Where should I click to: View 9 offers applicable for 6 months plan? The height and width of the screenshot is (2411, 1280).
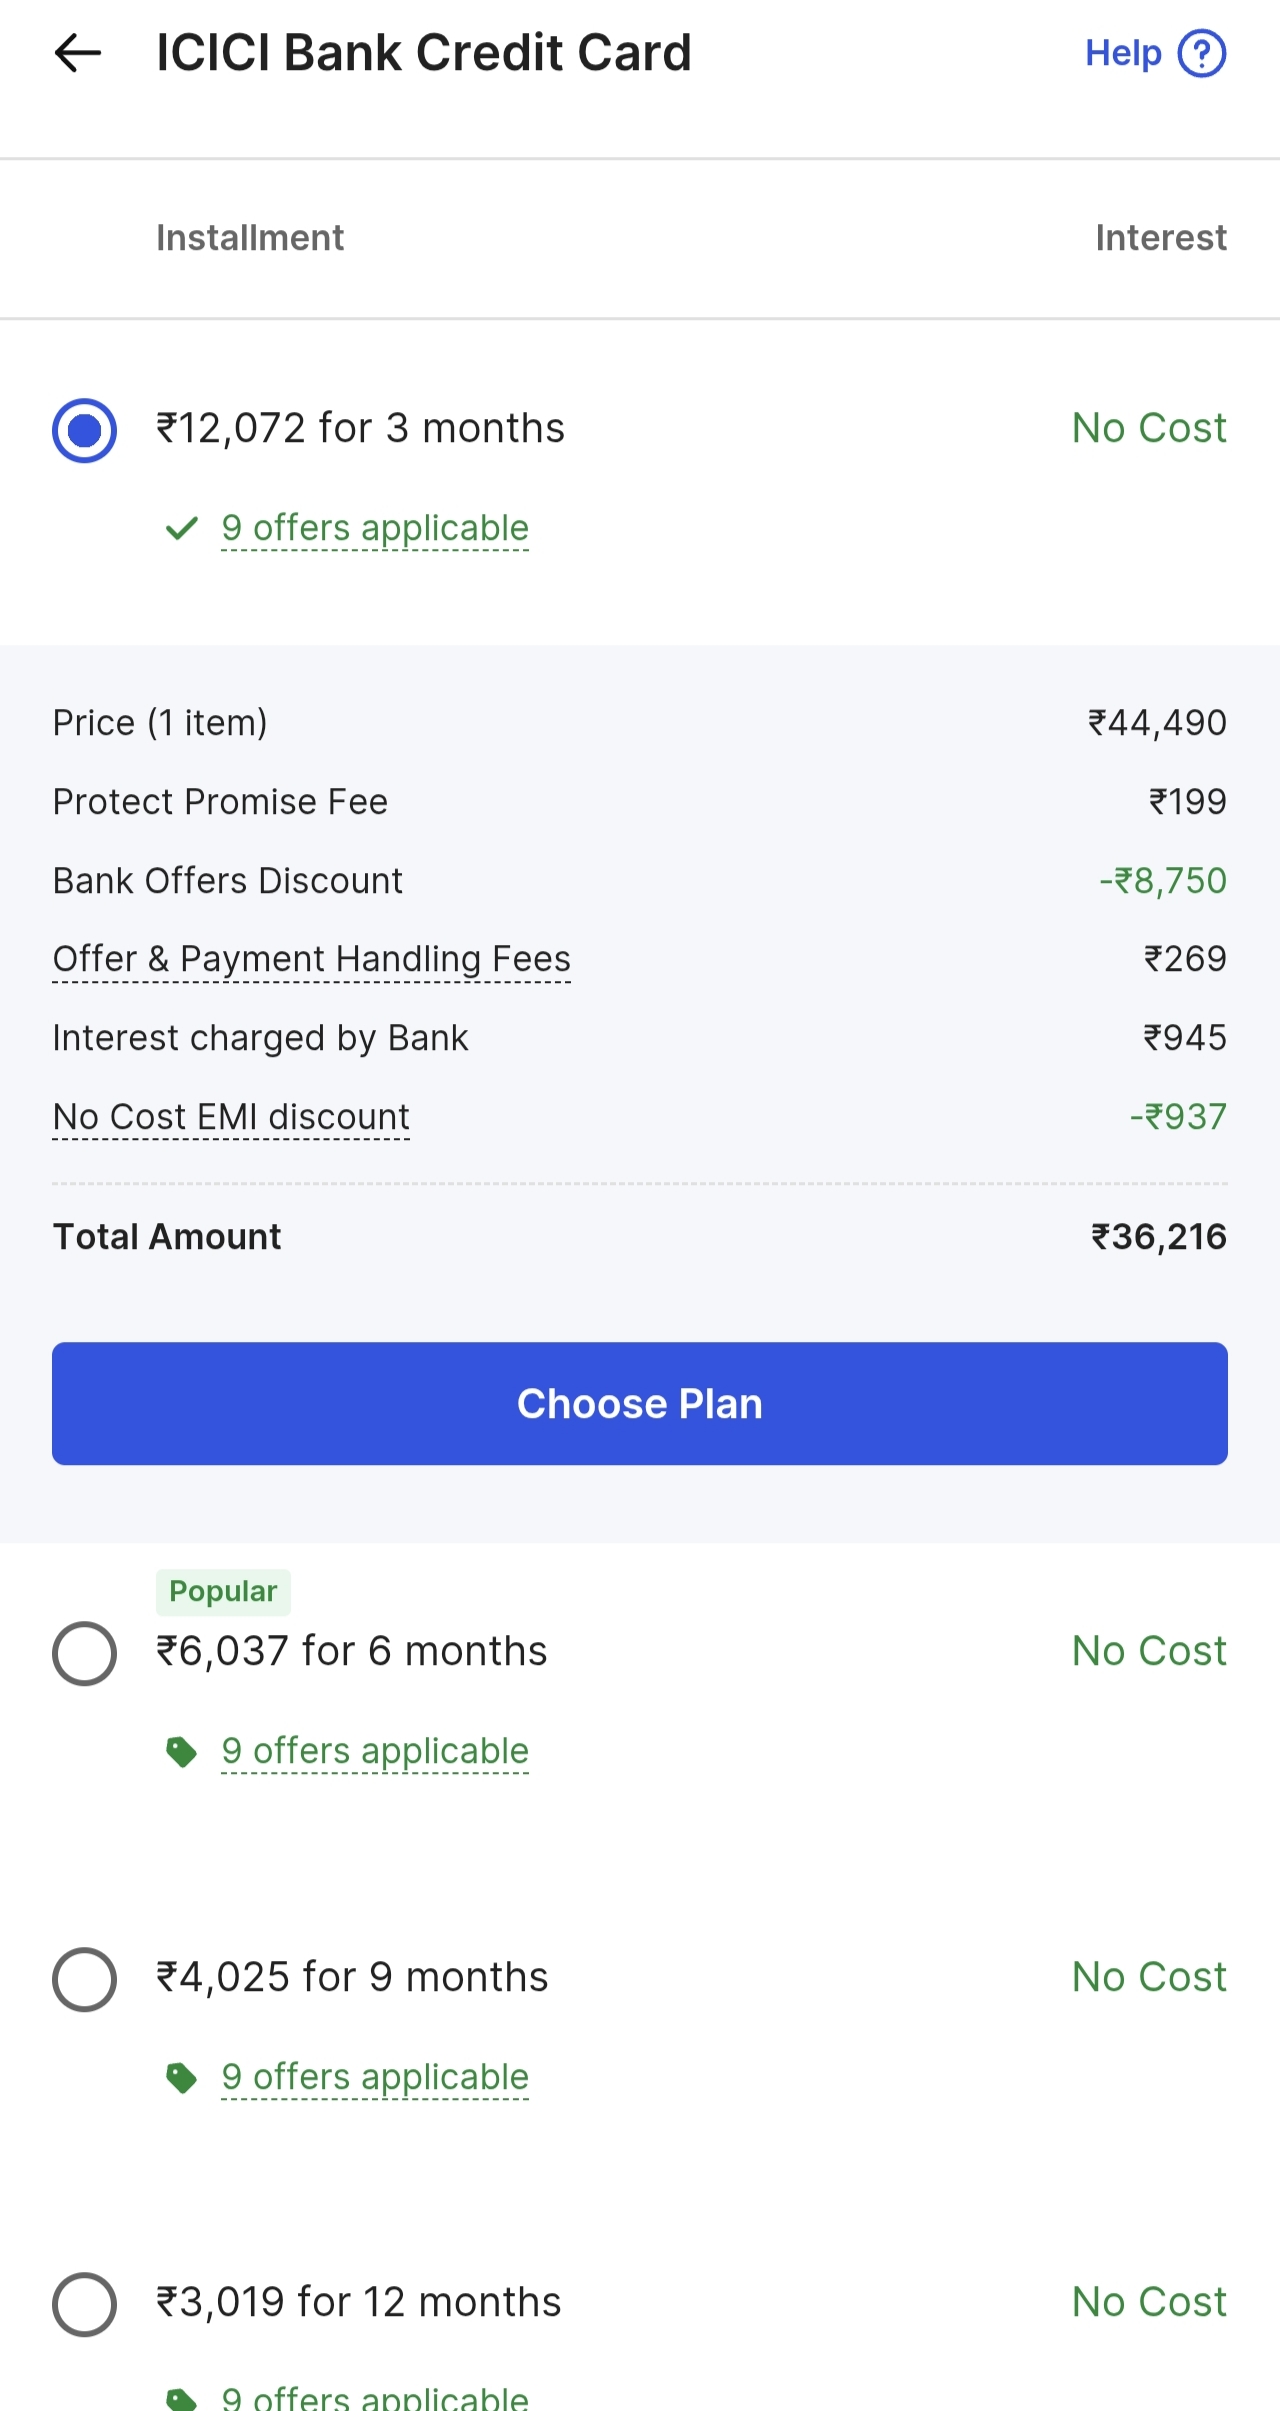375,1751
